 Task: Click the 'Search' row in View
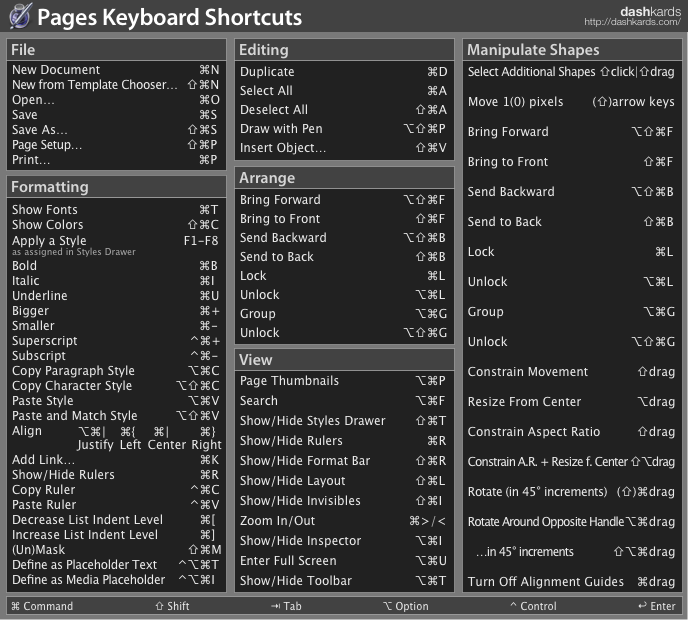point(344,401)
